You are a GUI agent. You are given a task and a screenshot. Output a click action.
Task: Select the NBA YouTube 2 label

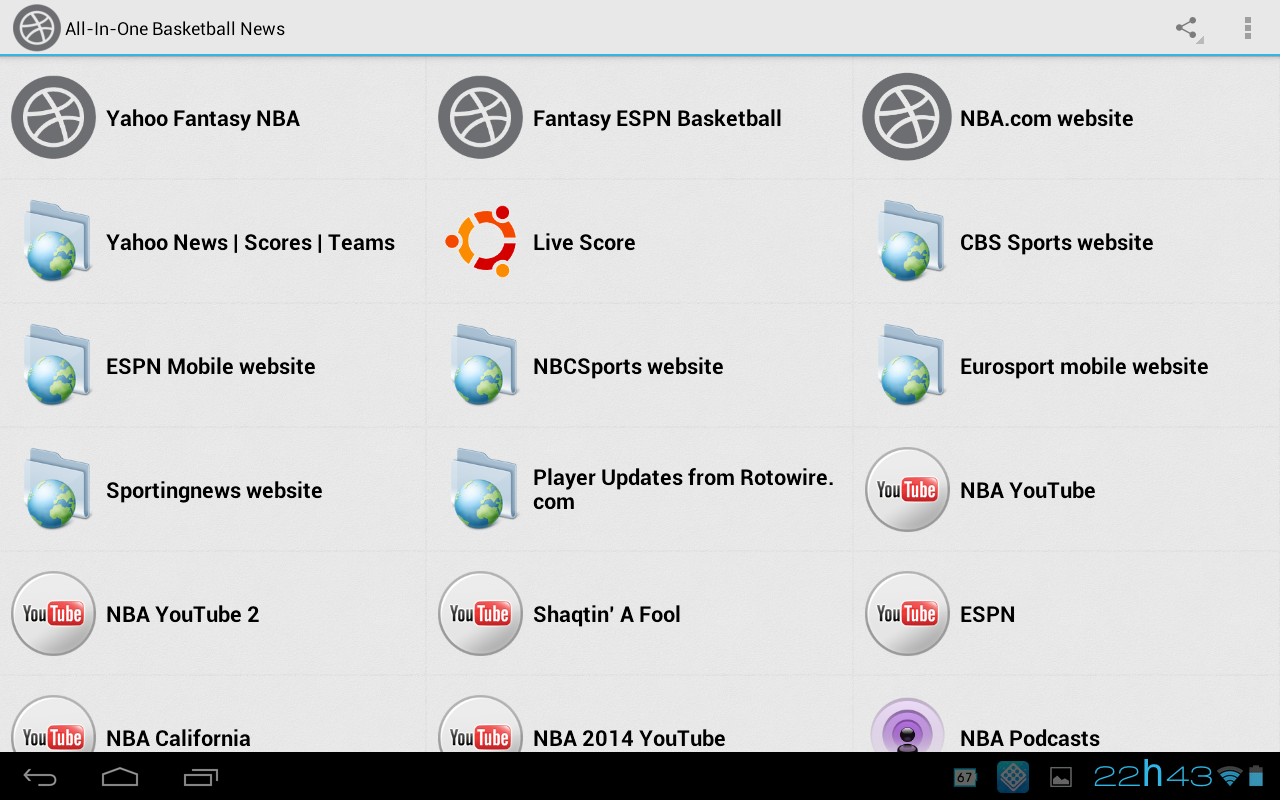[183, 614]
